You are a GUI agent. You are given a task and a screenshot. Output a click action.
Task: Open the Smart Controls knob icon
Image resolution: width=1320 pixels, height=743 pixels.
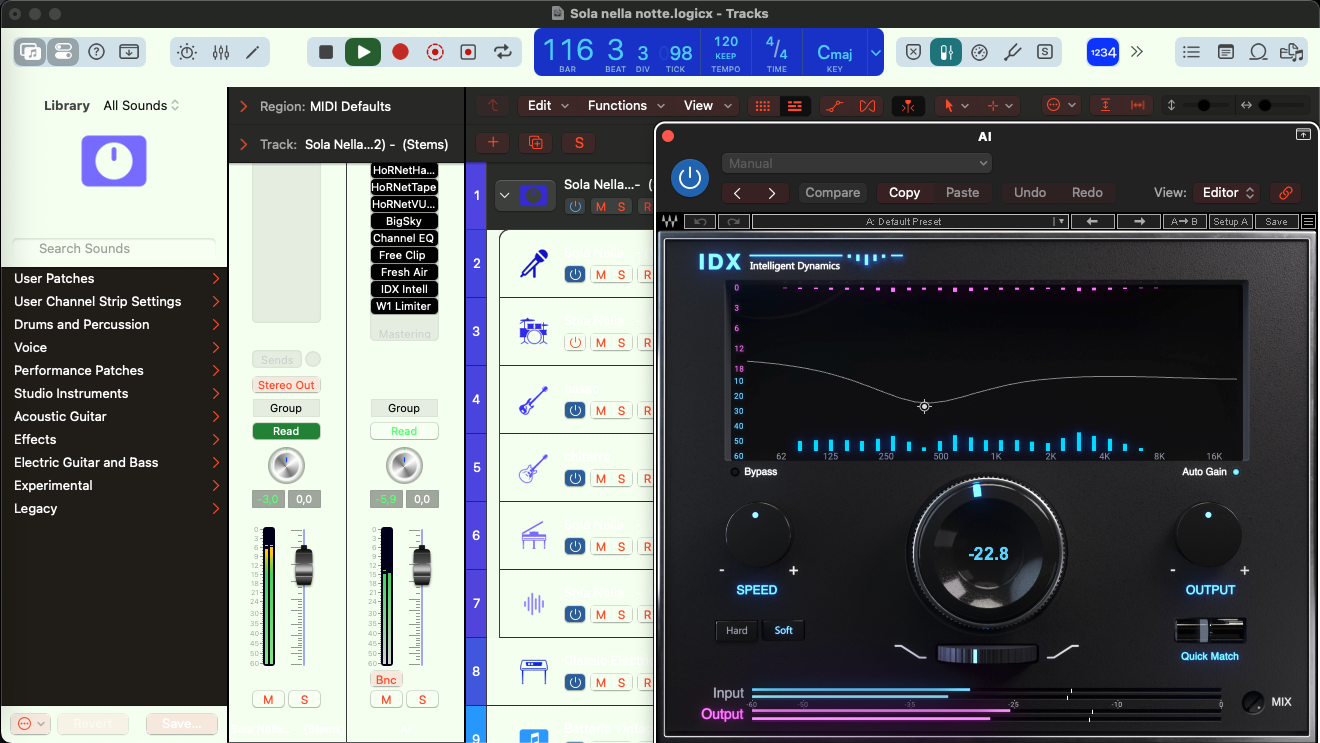187,52
